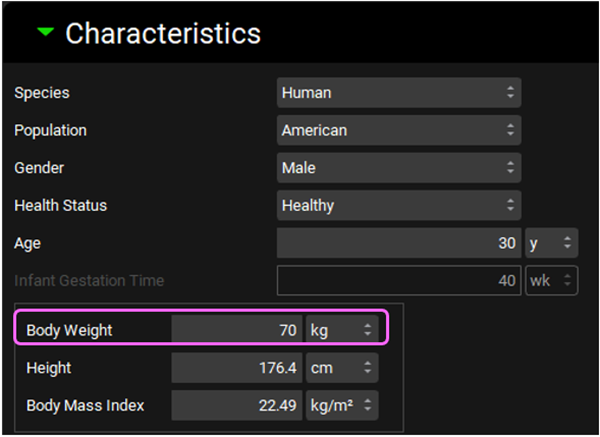Image resolution: width=600 pixels, height=437 pixels.
Task: Open the Health Status dropdown showing Healthy
Action: click(398, 205)
